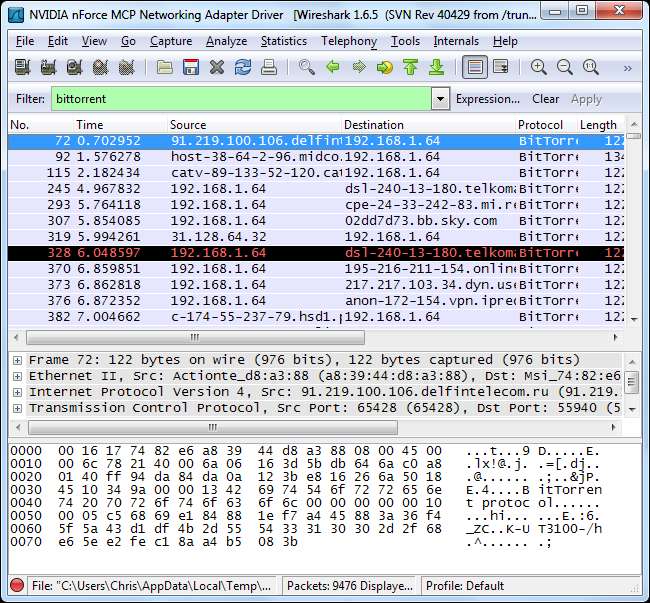Go to specific packet number icon
Viewport: 650px width, 603px height.
click(x=385, y=67)
